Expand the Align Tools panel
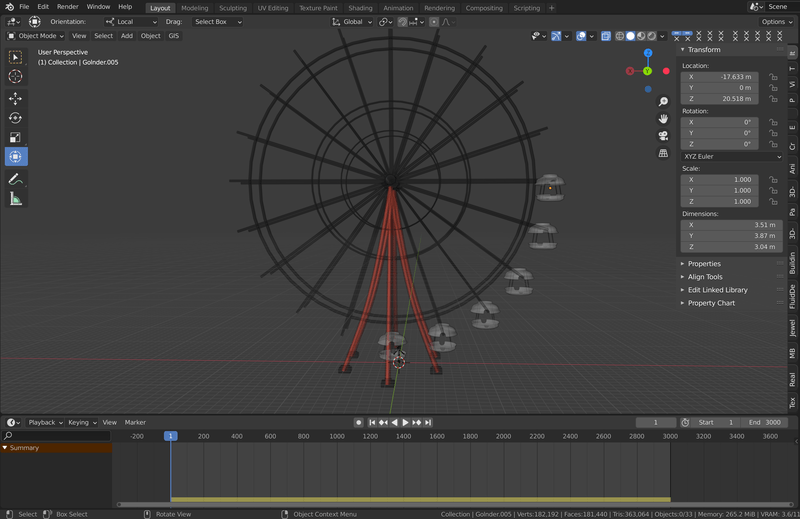 [x=705, y=277]
